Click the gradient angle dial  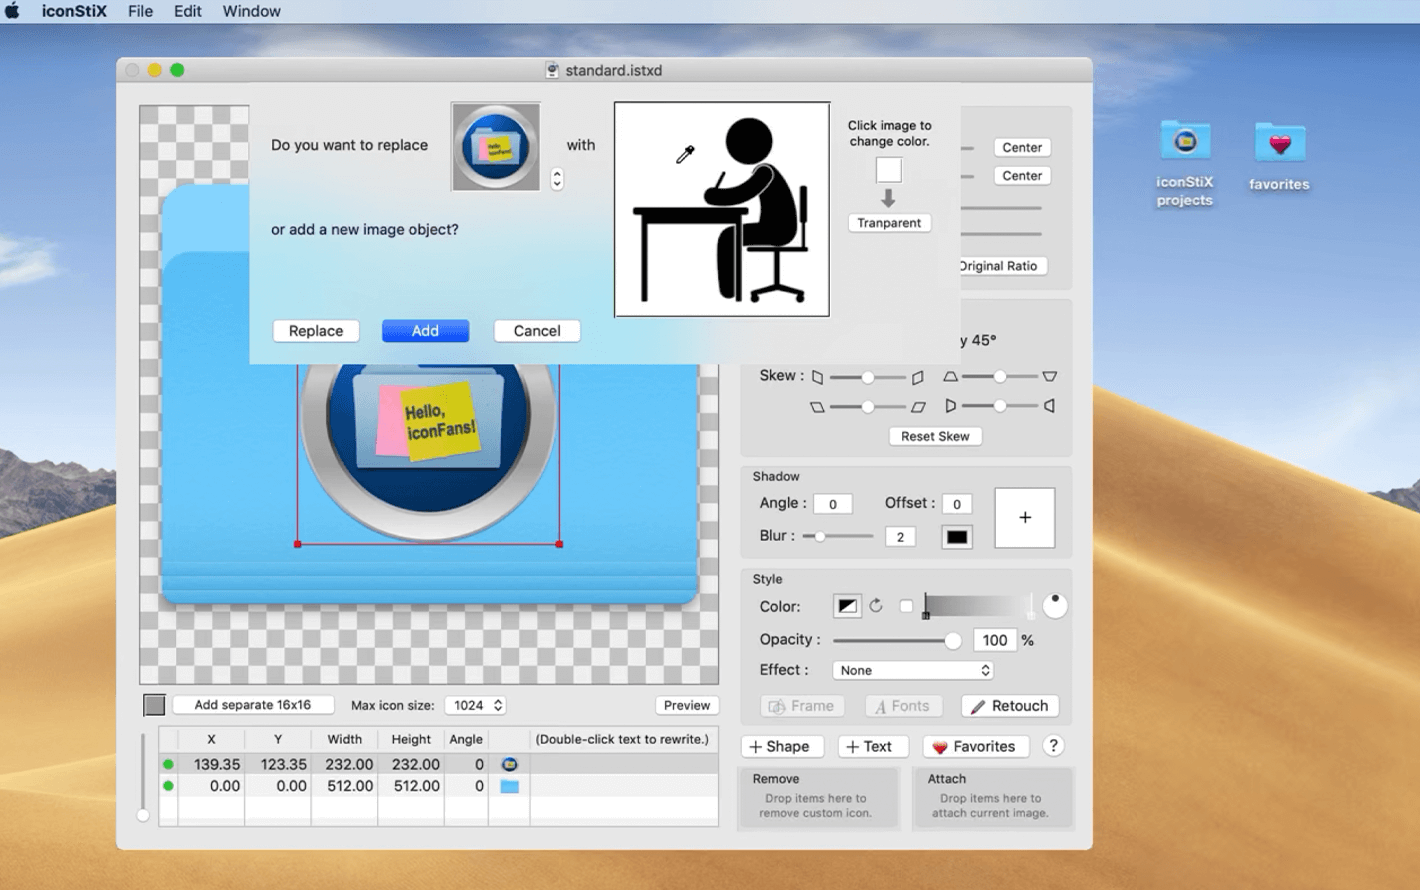click(x=1054, y=606)
